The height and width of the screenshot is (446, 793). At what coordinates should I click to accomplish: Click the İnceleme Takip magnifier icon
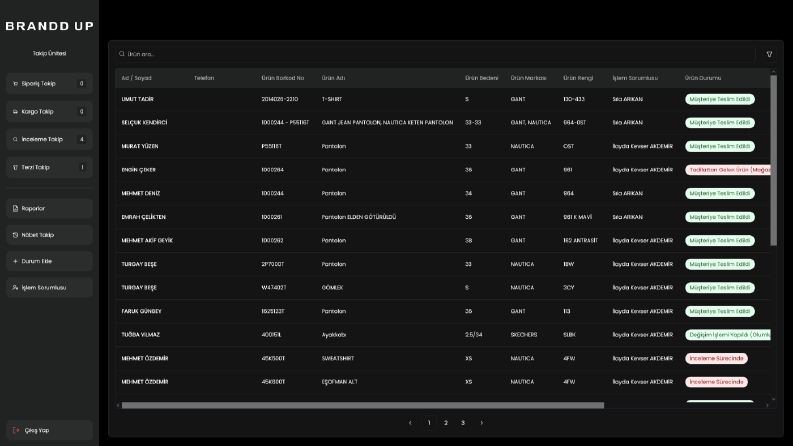(15, 140)
